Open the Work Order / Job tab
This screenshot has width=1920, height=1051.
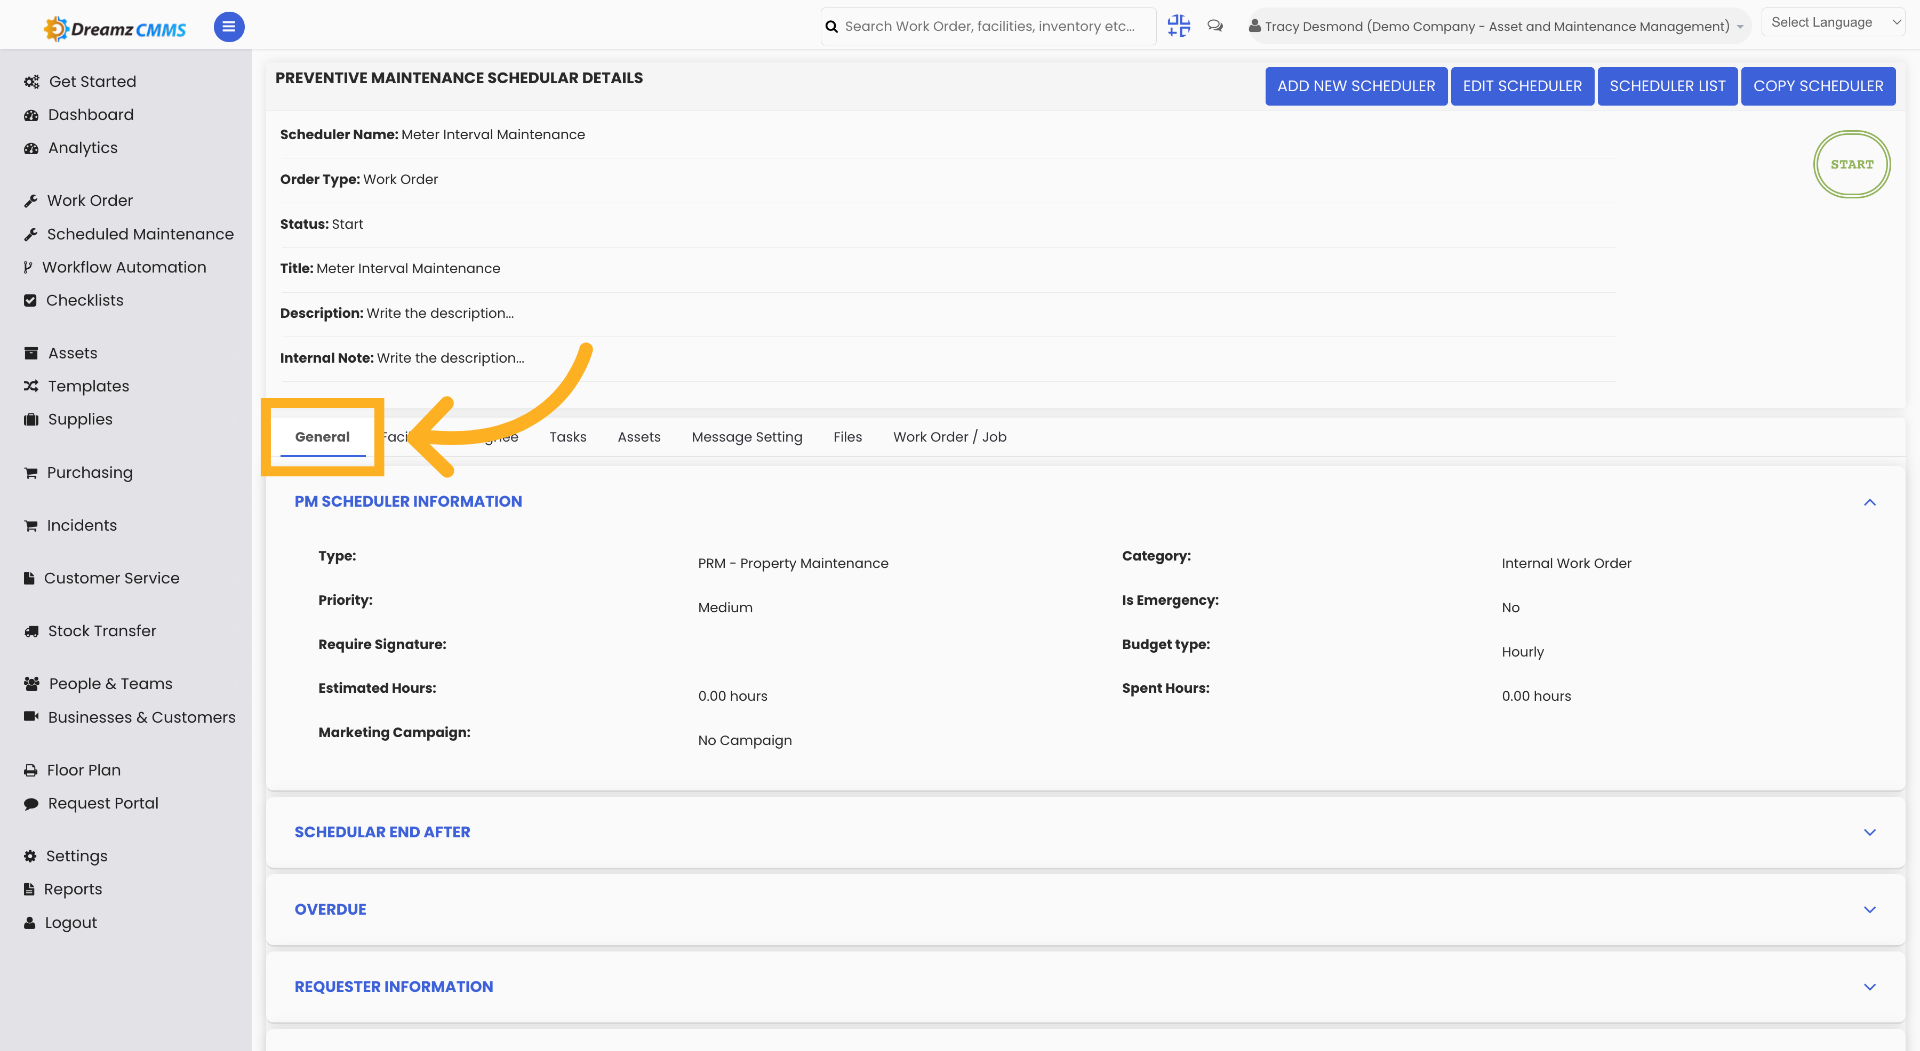click(x=949, y=437)
